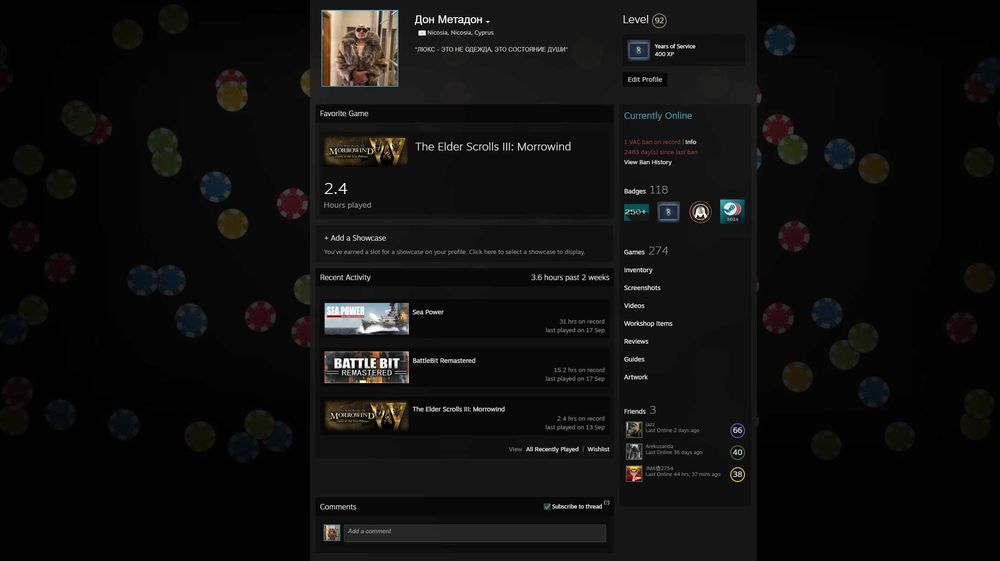Click the round hooded figure badge
Image resolution: width=1000 pixels, height=561 pixels.
[x=700, y=212]
